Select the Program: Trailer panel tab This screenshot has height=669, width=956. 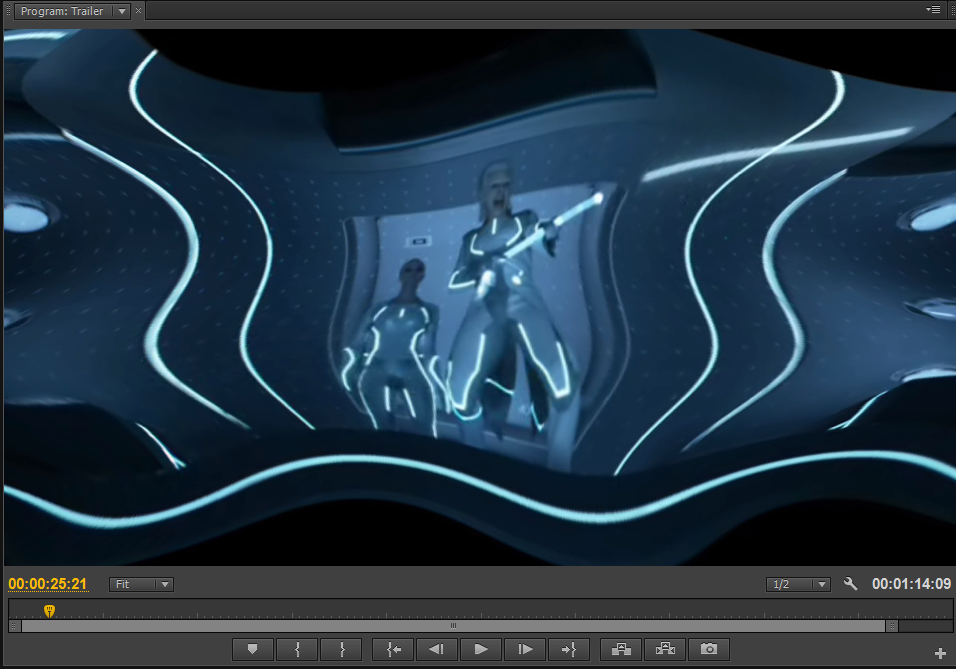62,11
